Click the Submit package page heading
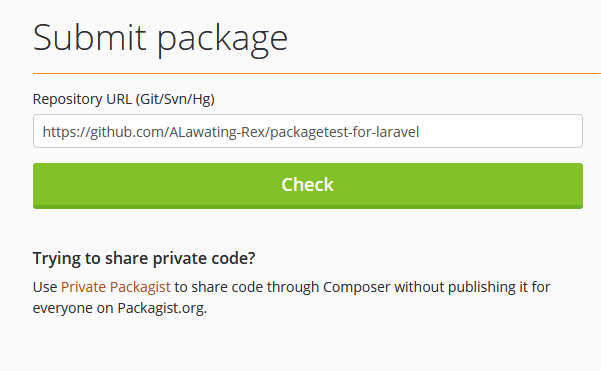 tap(160, 39)
